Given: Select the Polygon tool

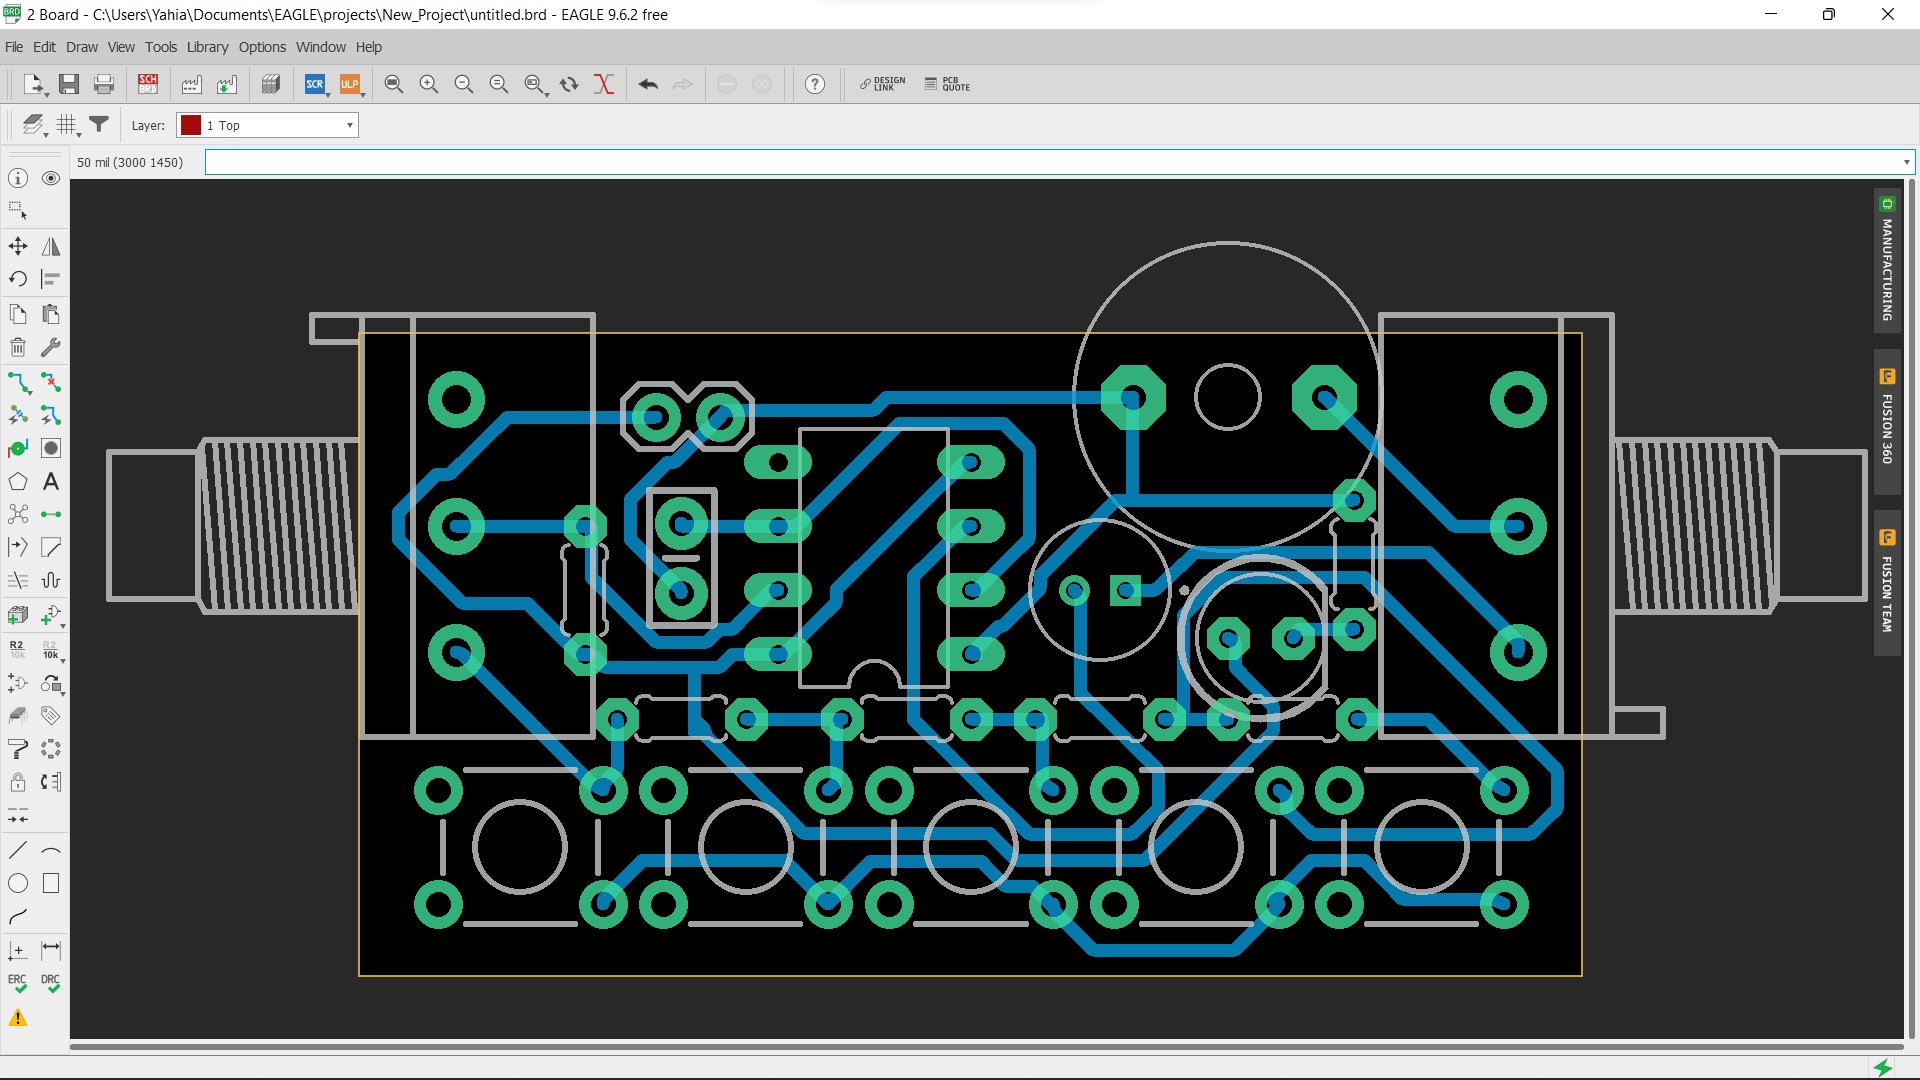Looking at the screenshot, I should (x=18, y=482).
